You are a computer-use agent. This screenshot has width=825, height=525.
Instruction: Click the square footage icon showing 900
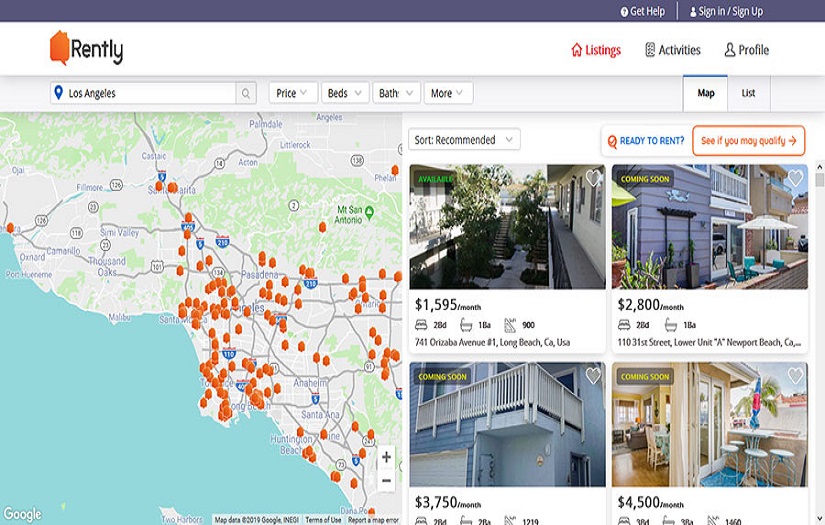point(510,325)
